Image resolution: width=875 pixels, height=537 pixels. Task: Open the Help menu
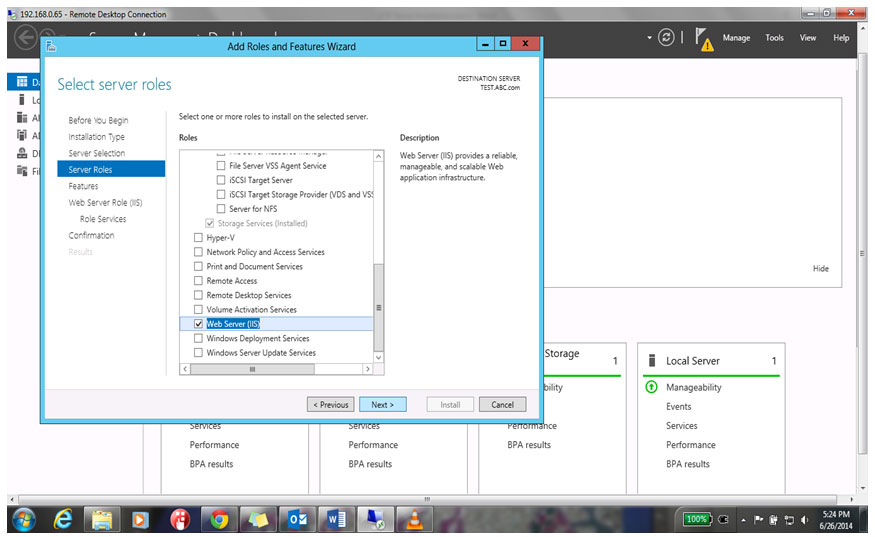(x=841, y=38)
